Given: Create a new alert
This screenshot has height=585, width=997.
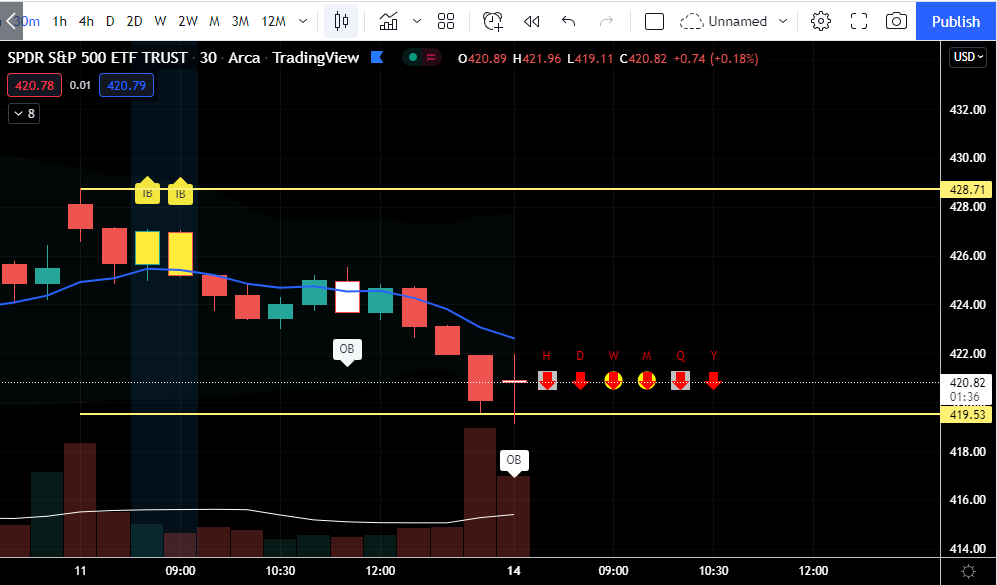Looking at the screenshot, I should click(x=493, y=21).
